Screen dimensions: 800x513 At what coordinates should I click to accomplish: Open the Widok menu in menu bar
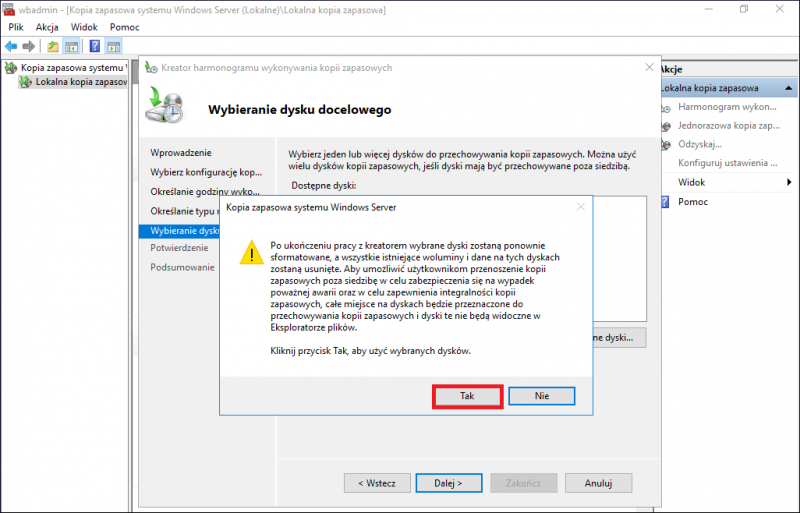click(x=85, y=27)
